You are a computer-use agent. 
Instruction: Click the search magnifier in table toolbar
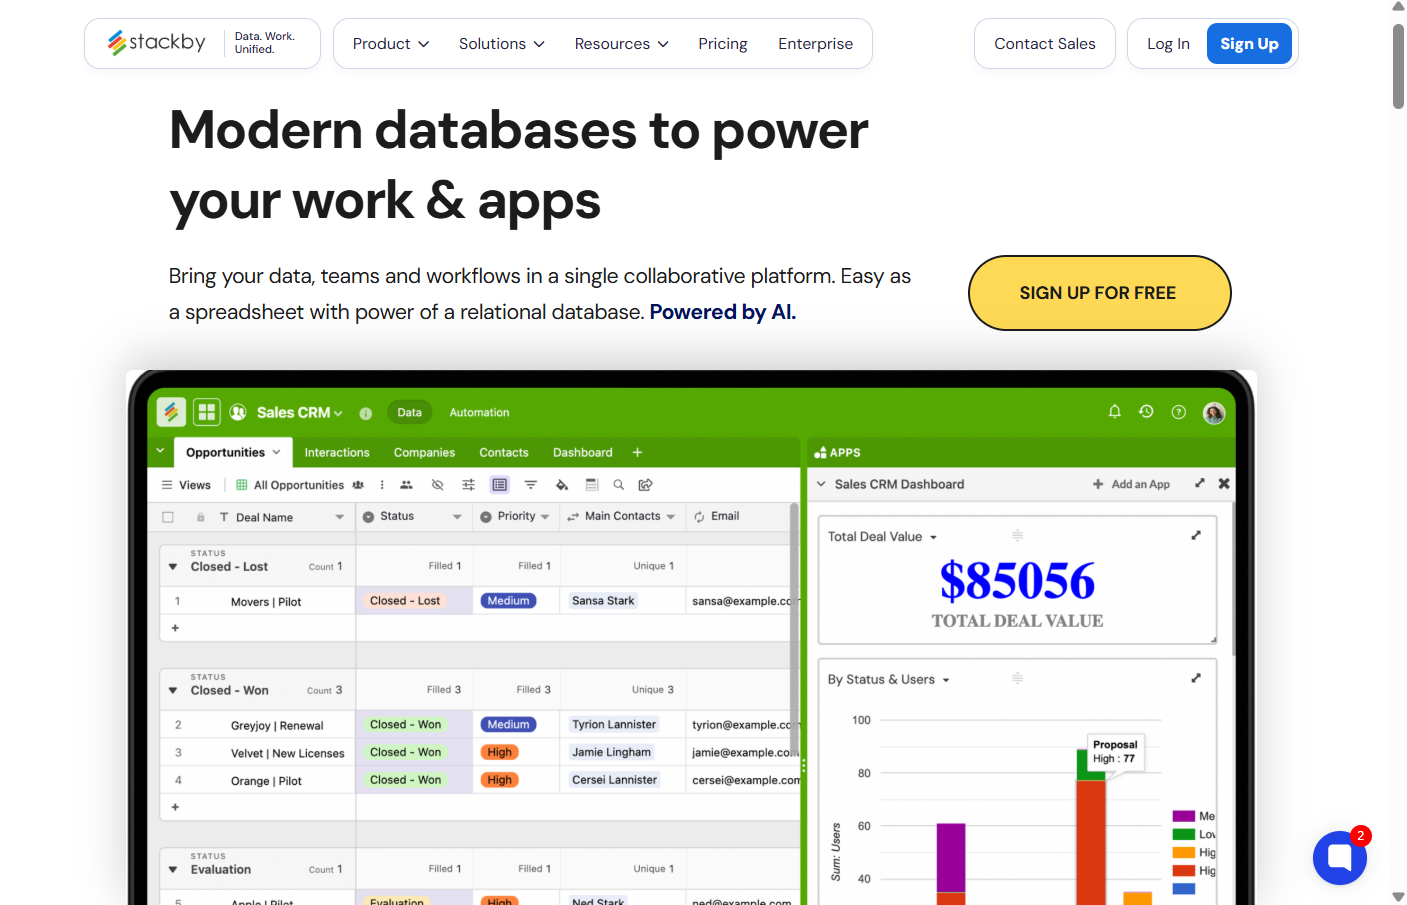pos(618,485)
